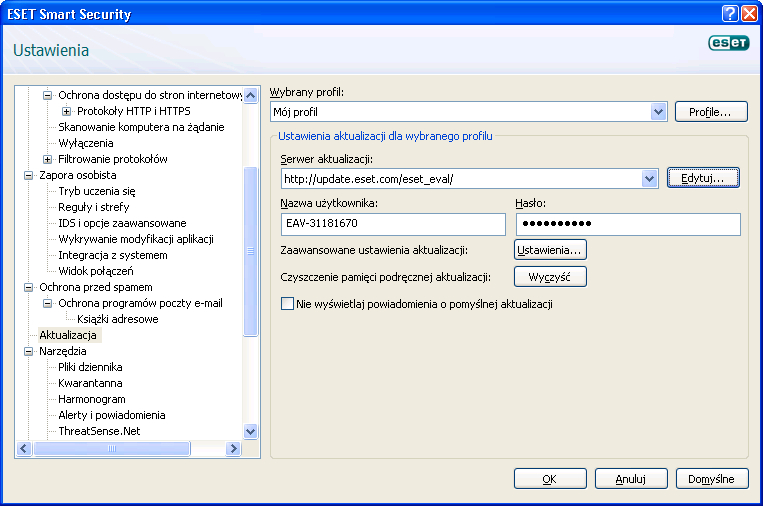Click tree scrollbar up arrow
Screen dimensions: 763x506
click(251, 95)
